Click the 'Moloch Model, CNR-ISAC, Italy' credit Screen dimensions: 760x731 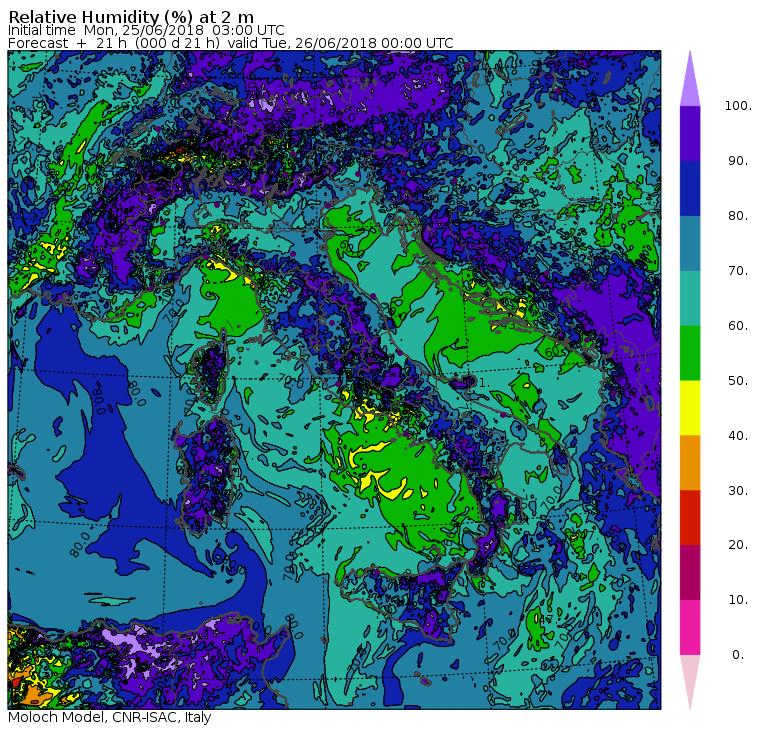[x=110, y=717]
